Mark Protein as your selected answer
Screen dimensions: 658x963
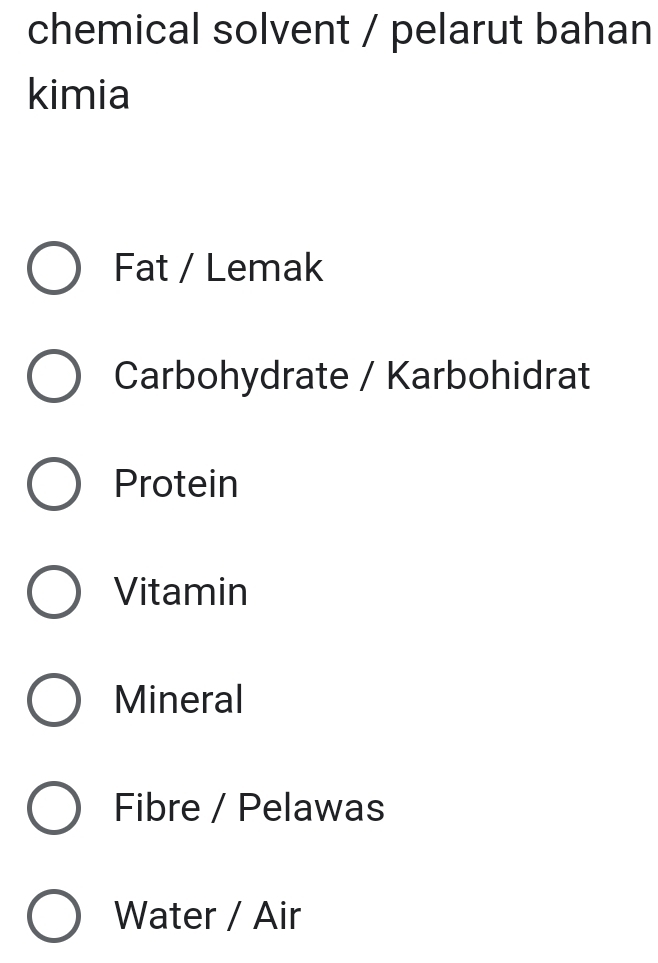(x=54, y=484)
